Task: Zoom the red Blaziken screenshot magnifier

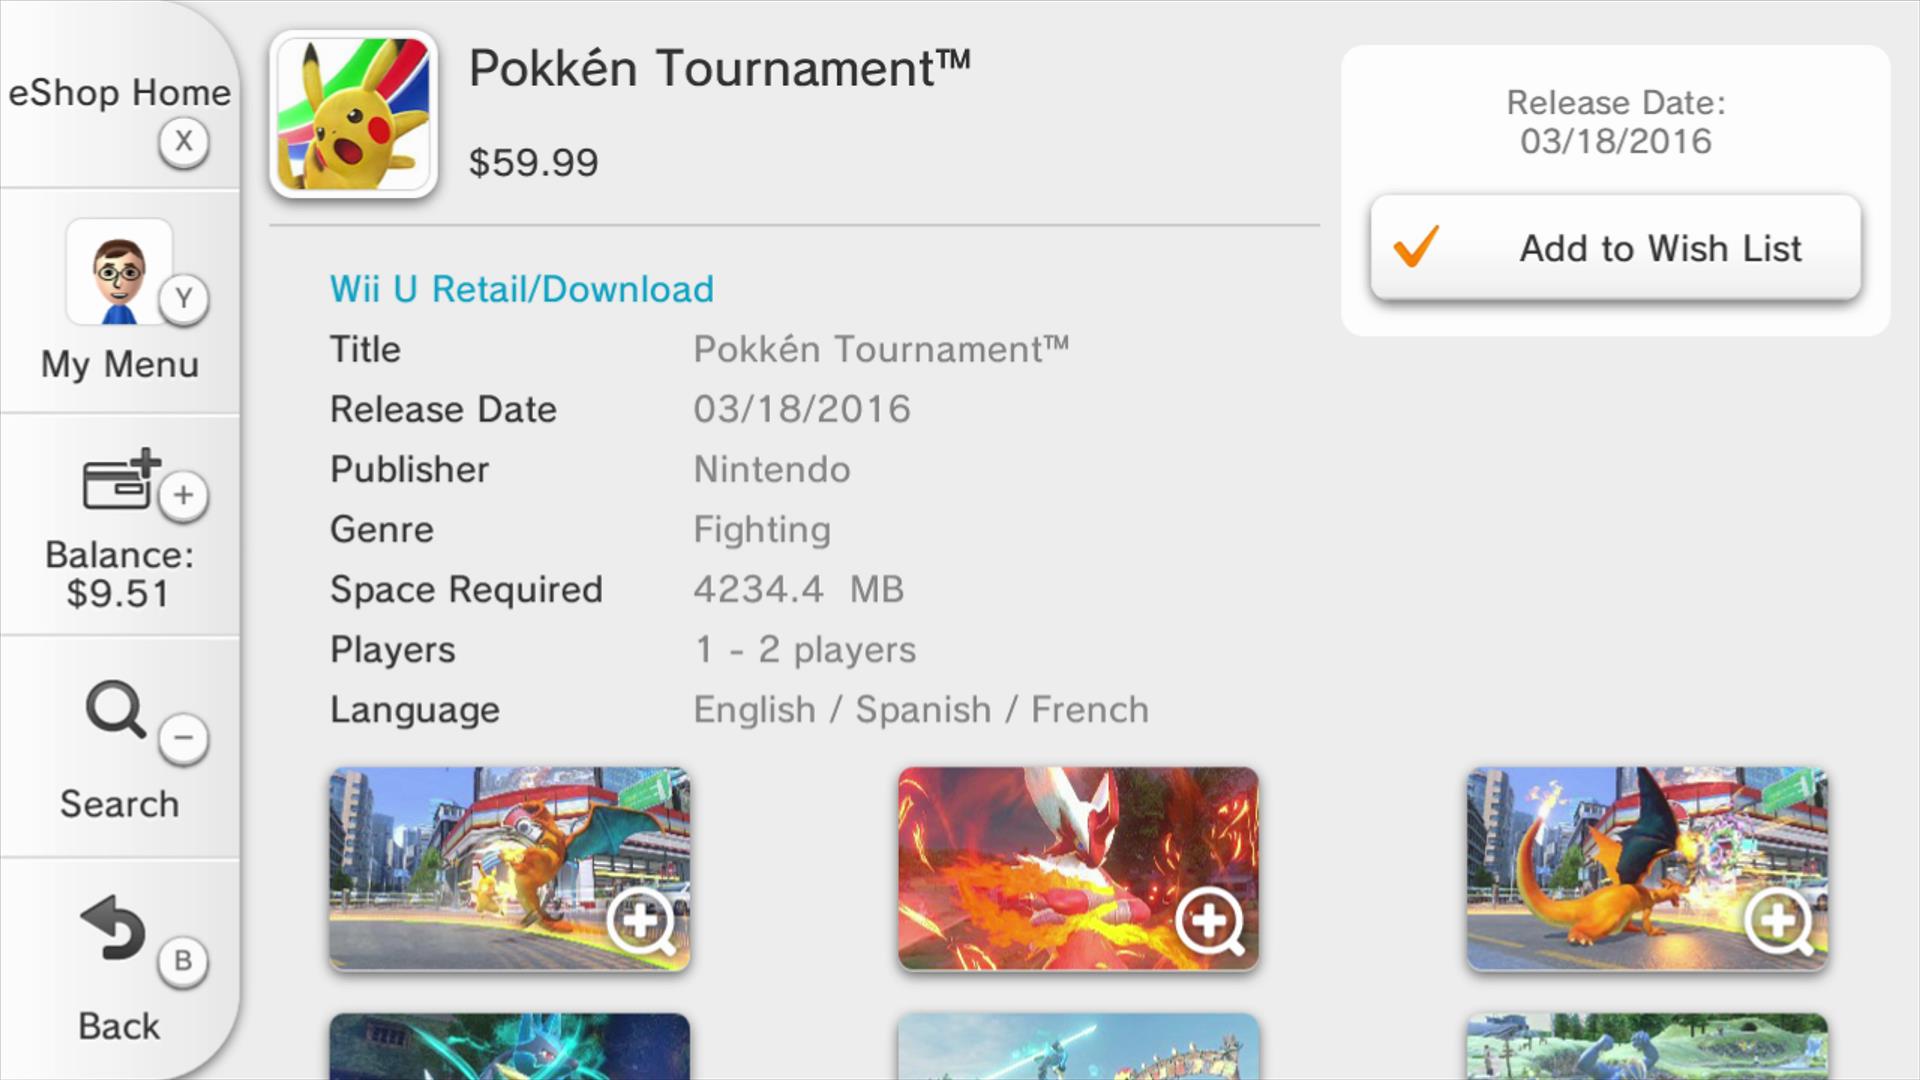Action: [x=1209, y=921]
